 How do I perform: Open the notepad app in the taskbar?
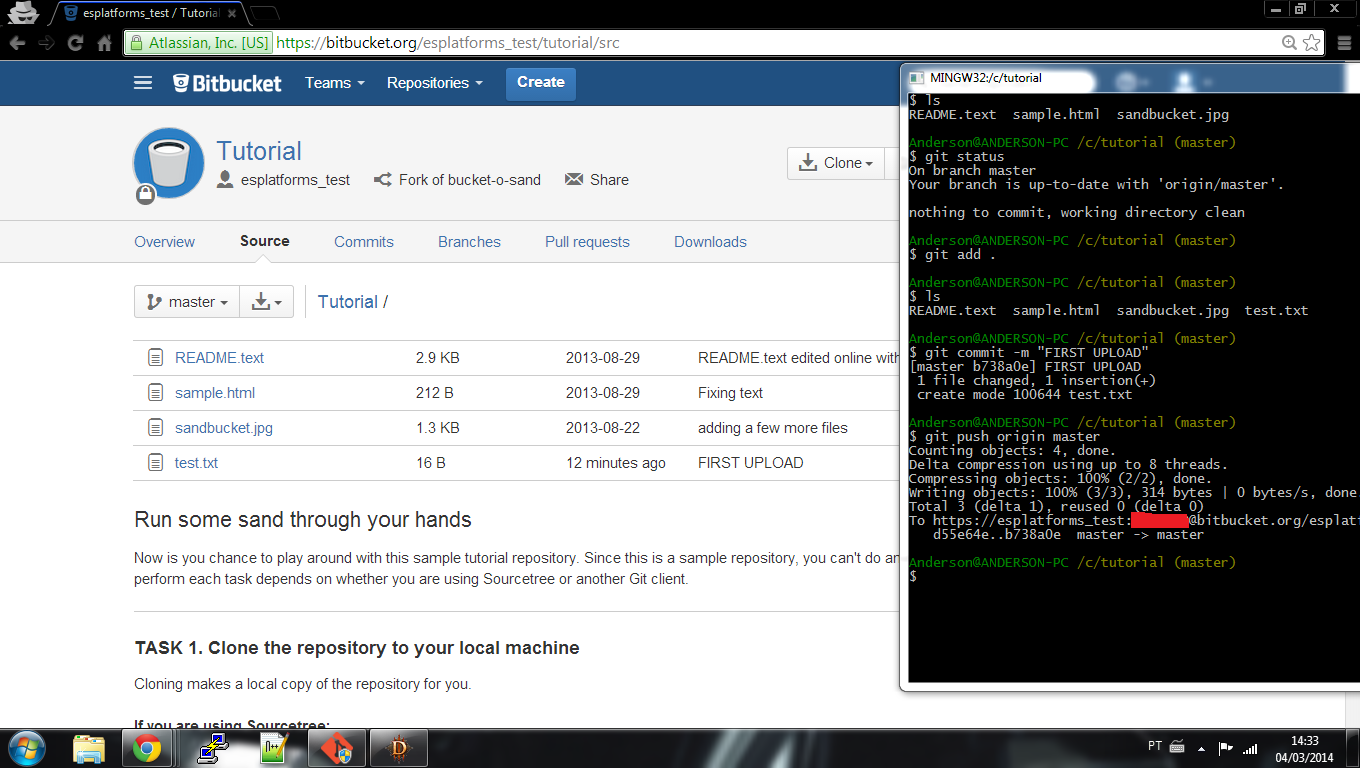click(273, 748)
